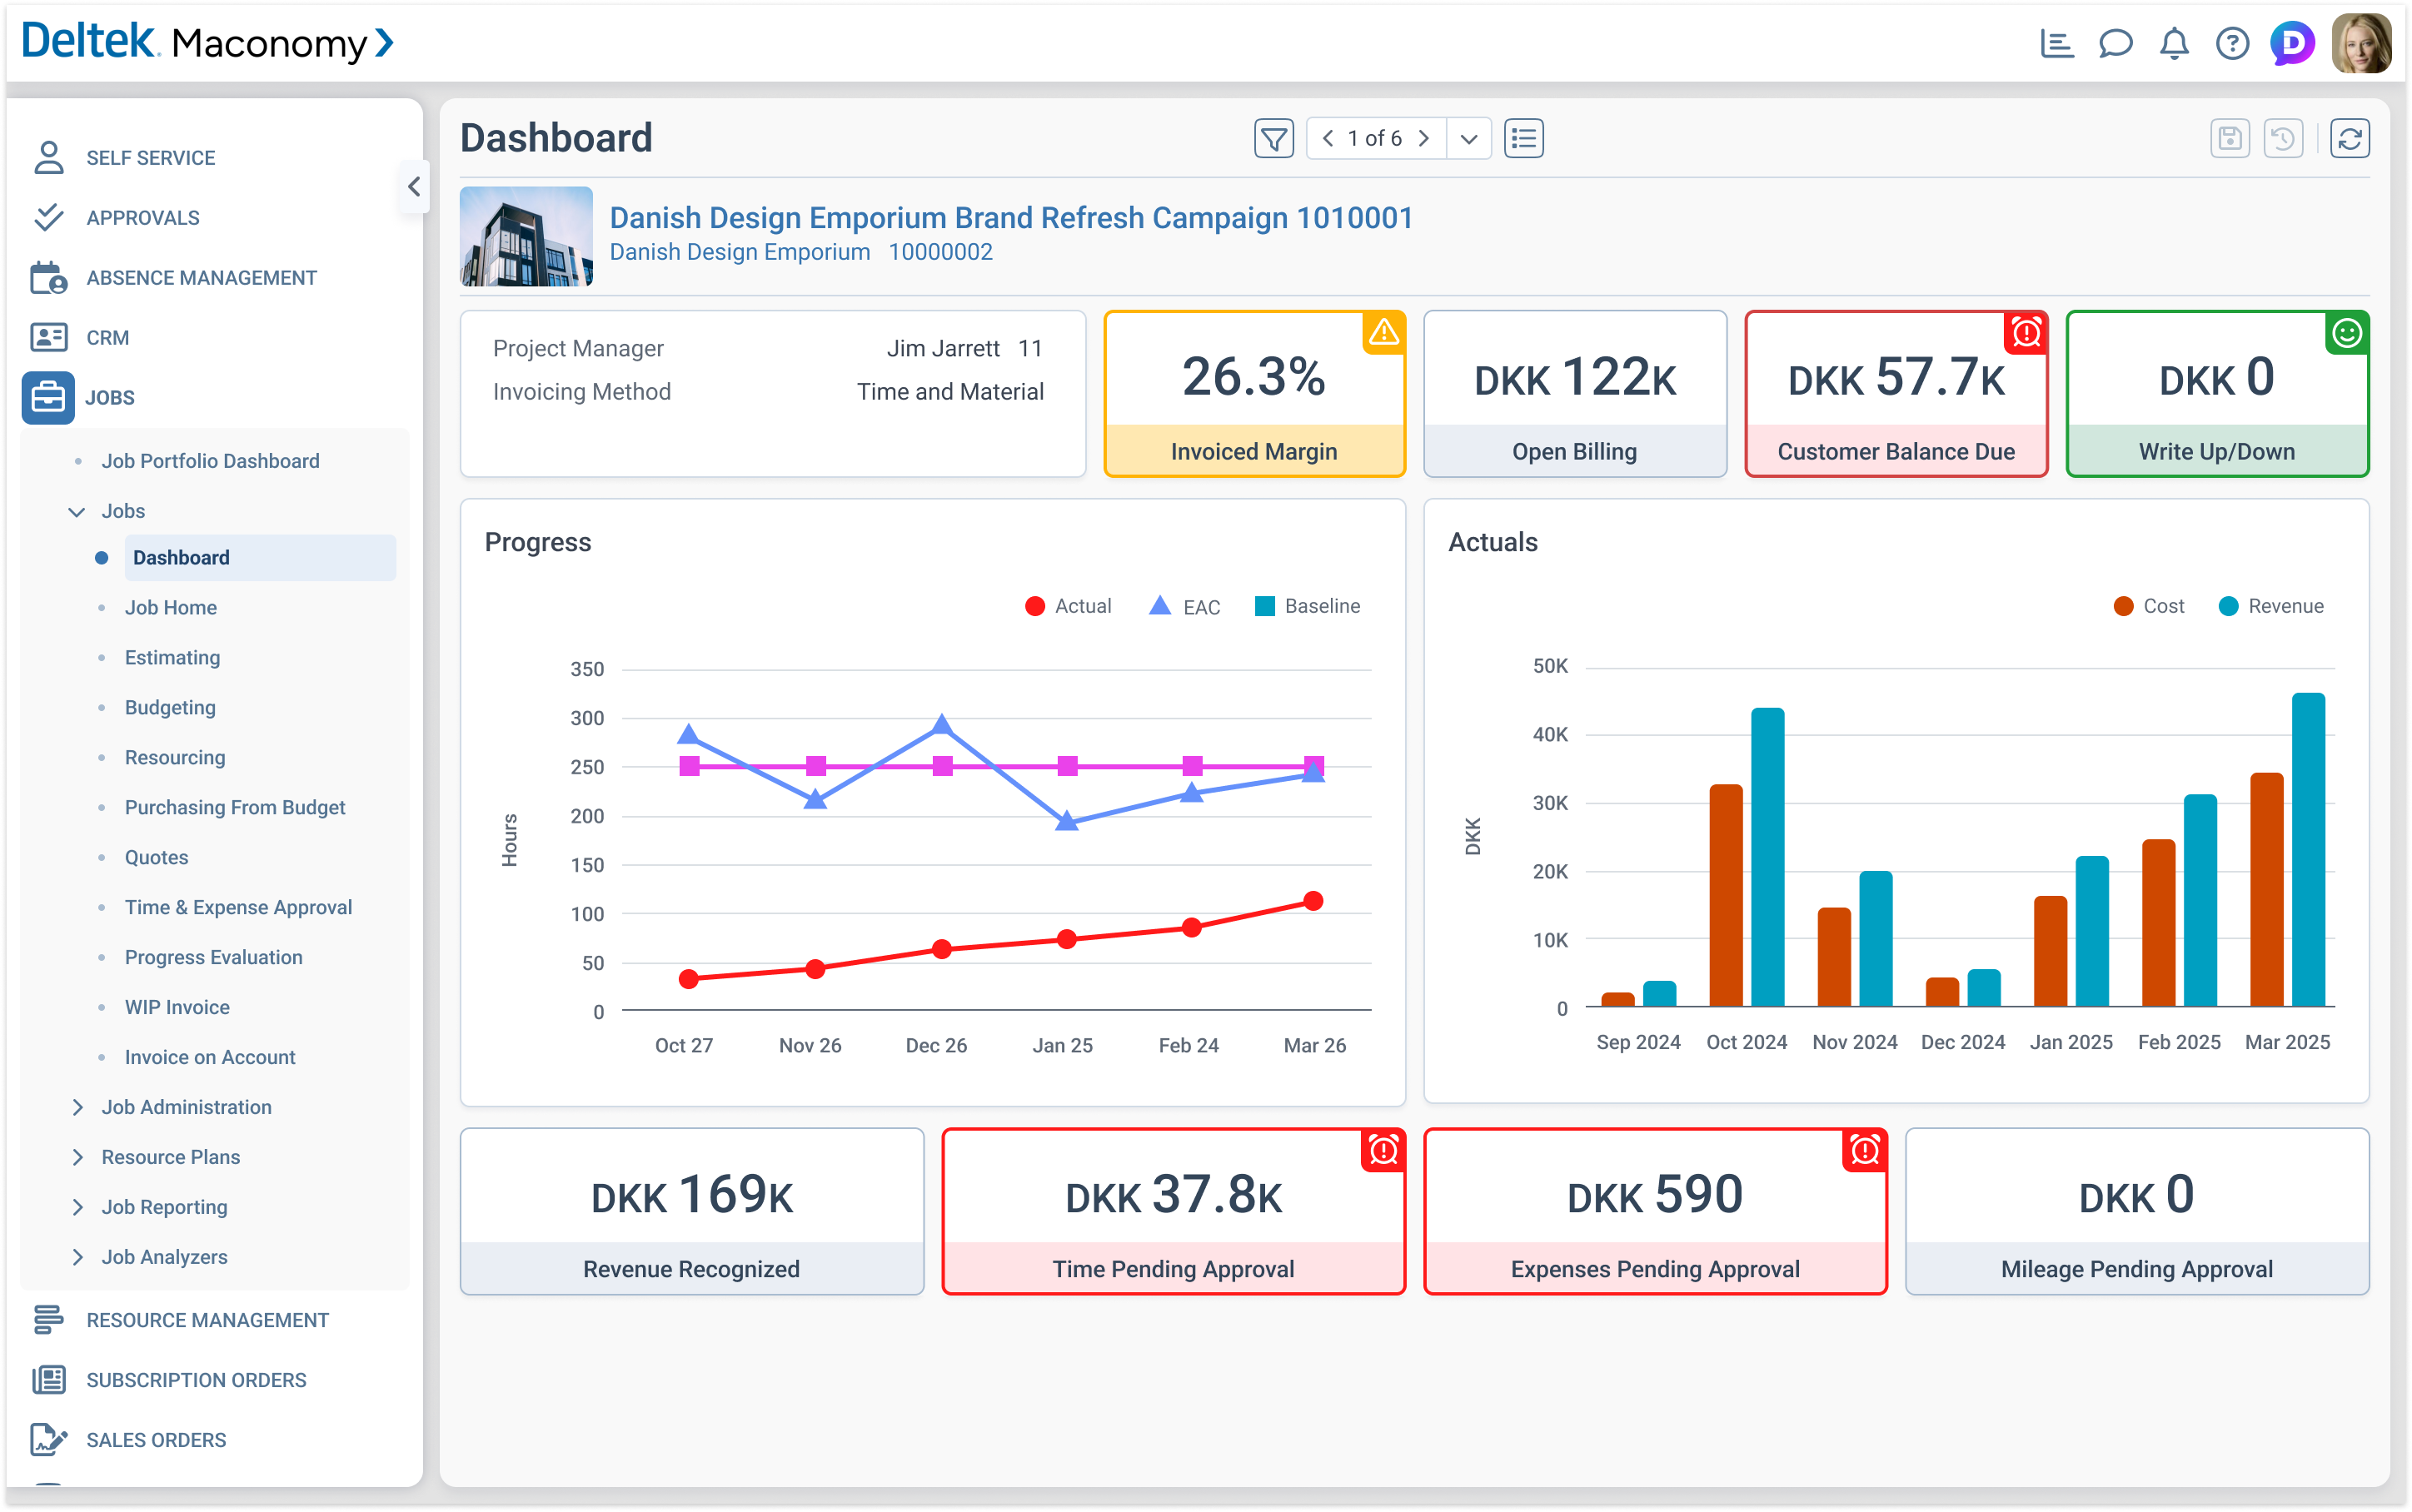Refresh the dashboard data
Image resolution: width=2412 pixels, height=1512 pixels.
pyautogui.click(x=2350, y=138)
